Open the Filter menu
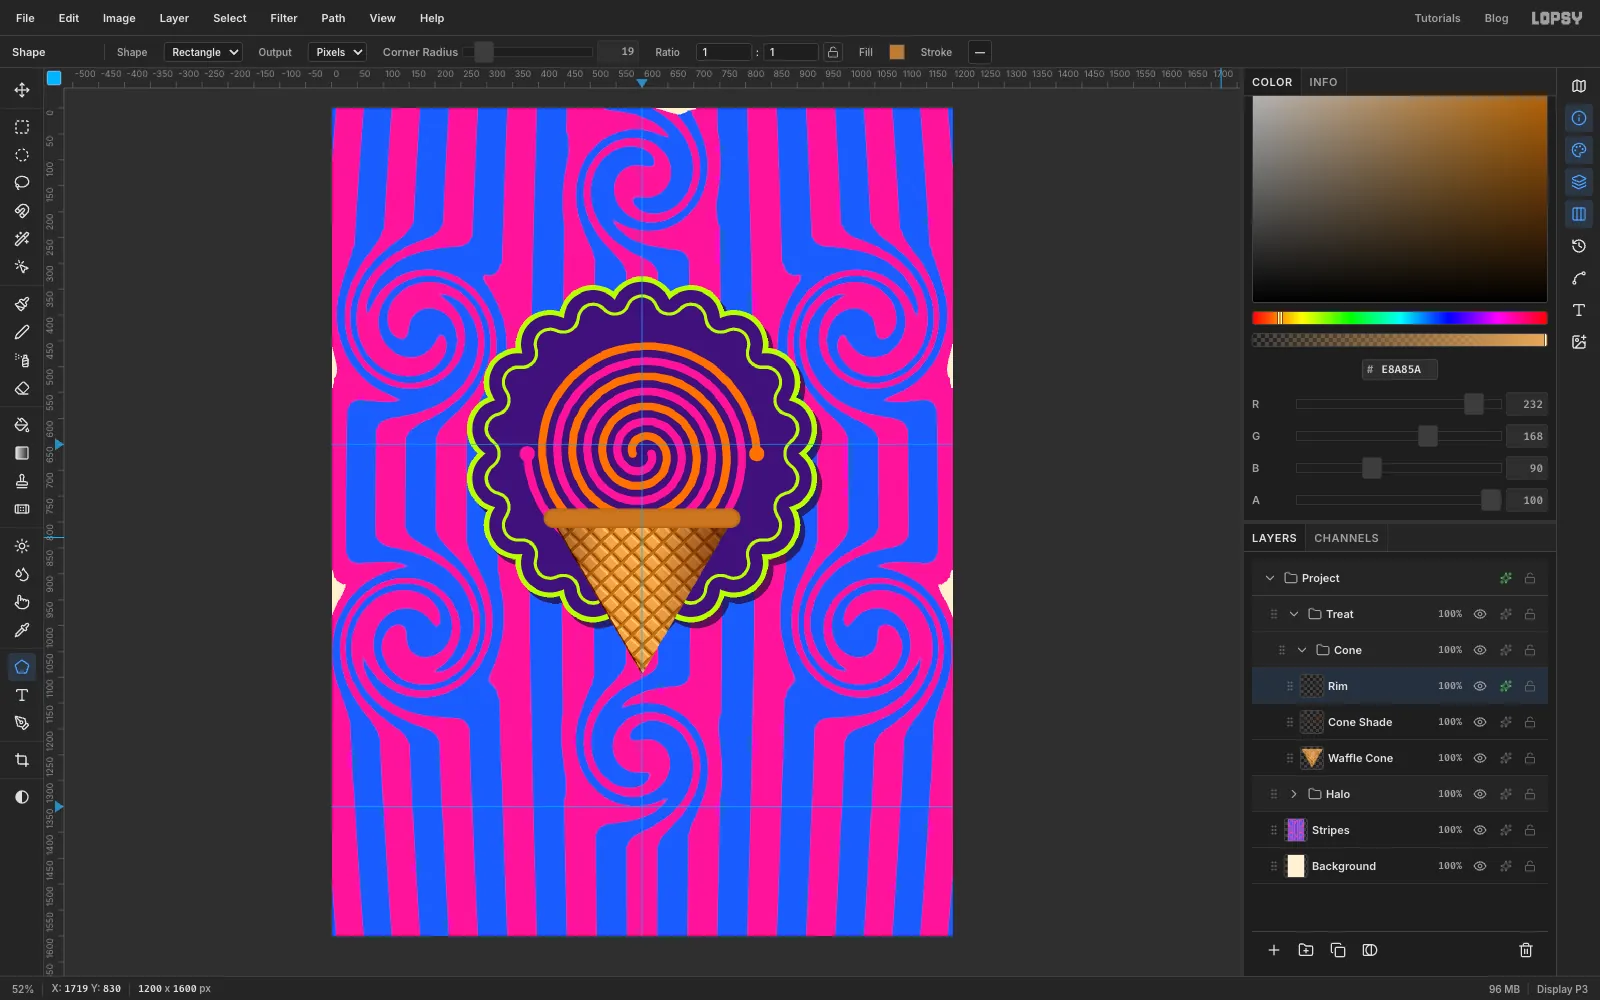The image size is (1600, 1000). coord(284,18)
